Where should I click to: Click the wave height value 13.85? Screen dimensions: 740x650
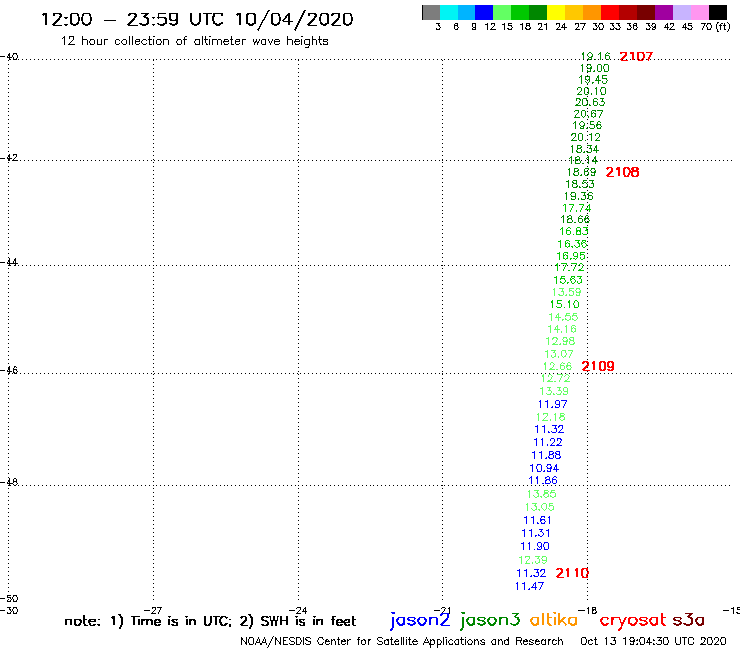(542, 494)
